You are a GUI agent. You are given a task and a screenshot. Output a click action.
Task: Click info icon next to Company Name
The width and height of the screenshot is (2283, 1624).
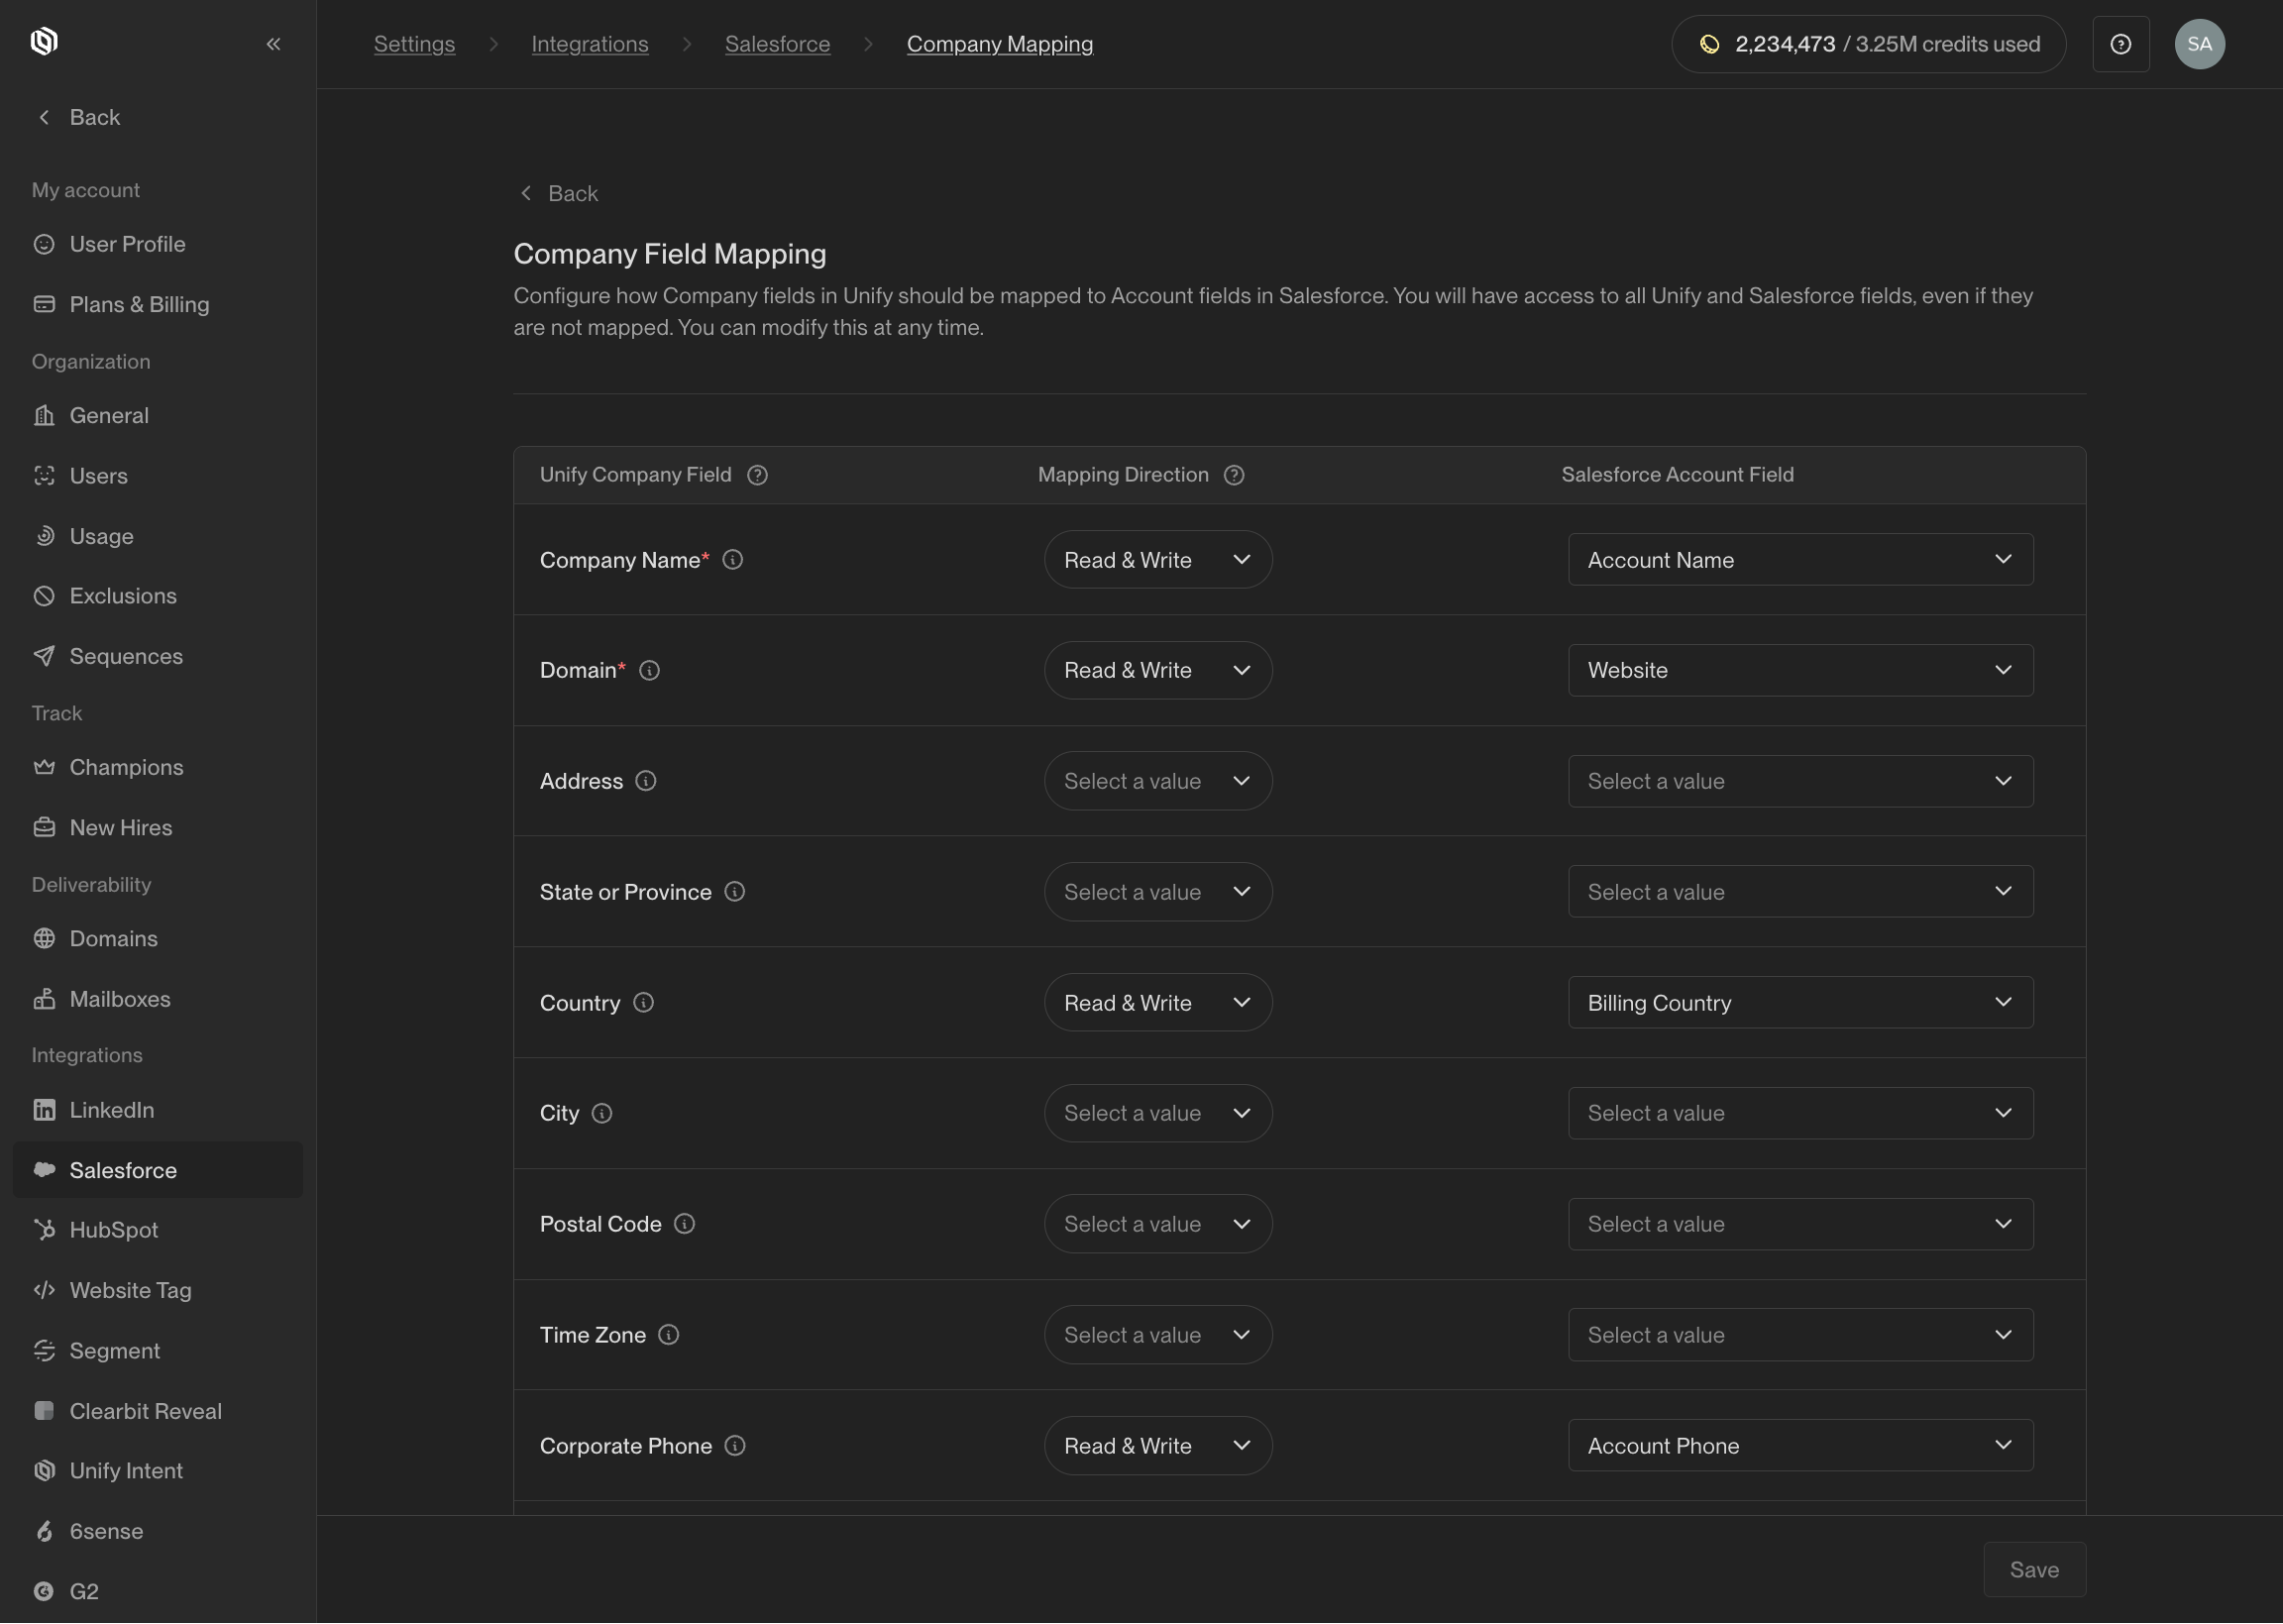coord(732,560)
